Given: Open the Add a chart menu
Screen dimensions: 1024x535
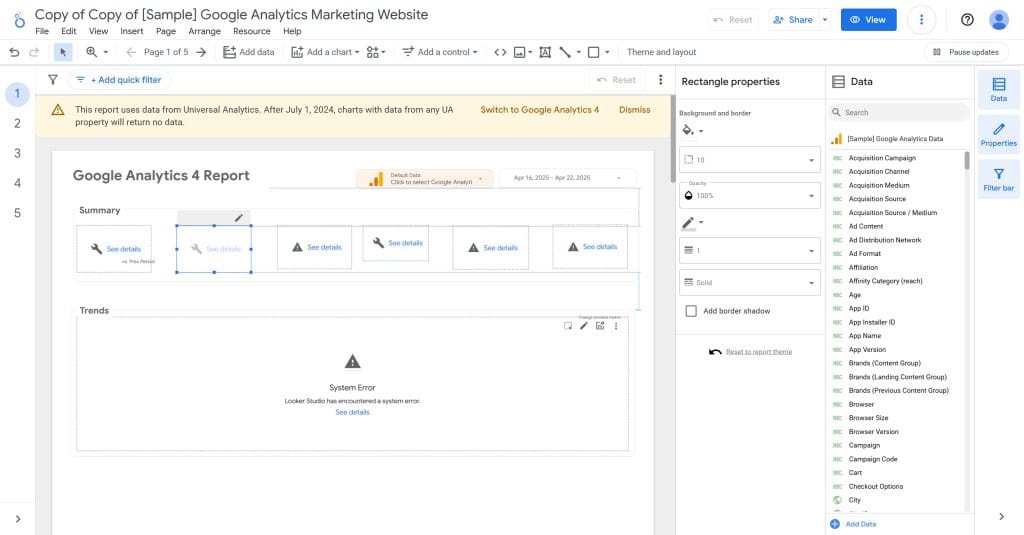Looking at the screenshot, I should (x=325, y=52).
